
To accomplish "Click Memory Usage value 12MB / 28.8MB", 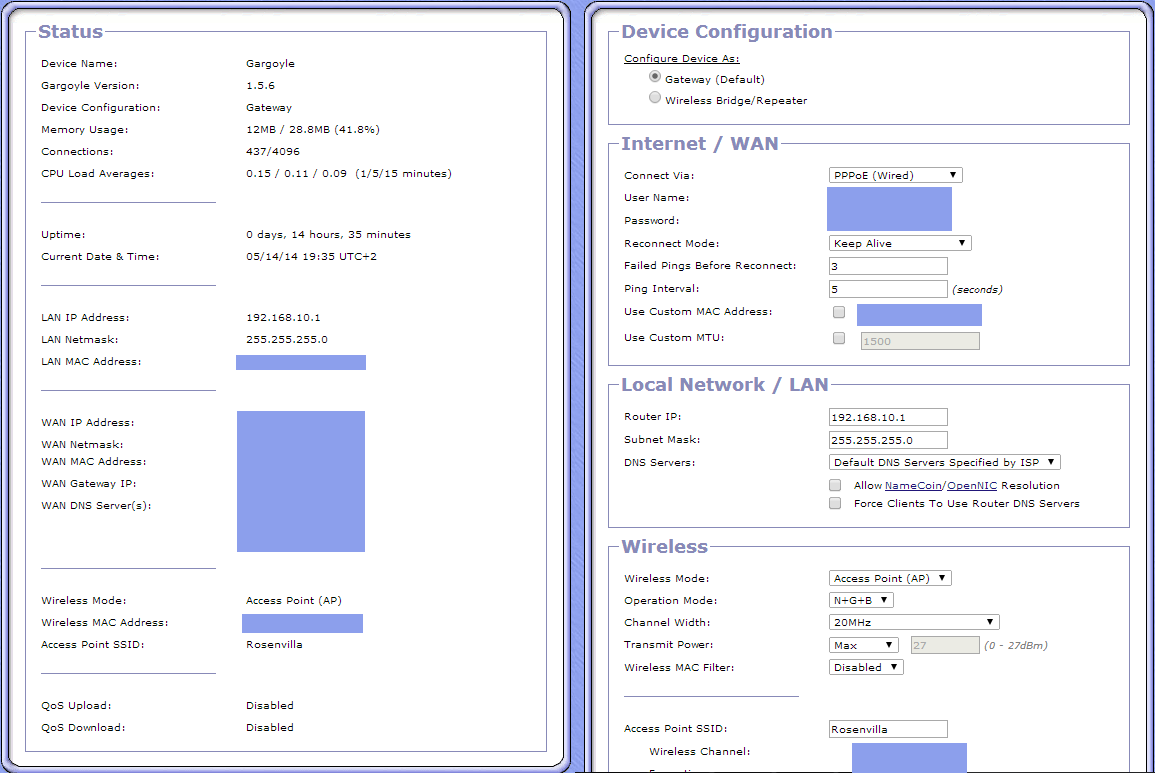I will click(312, 130).
